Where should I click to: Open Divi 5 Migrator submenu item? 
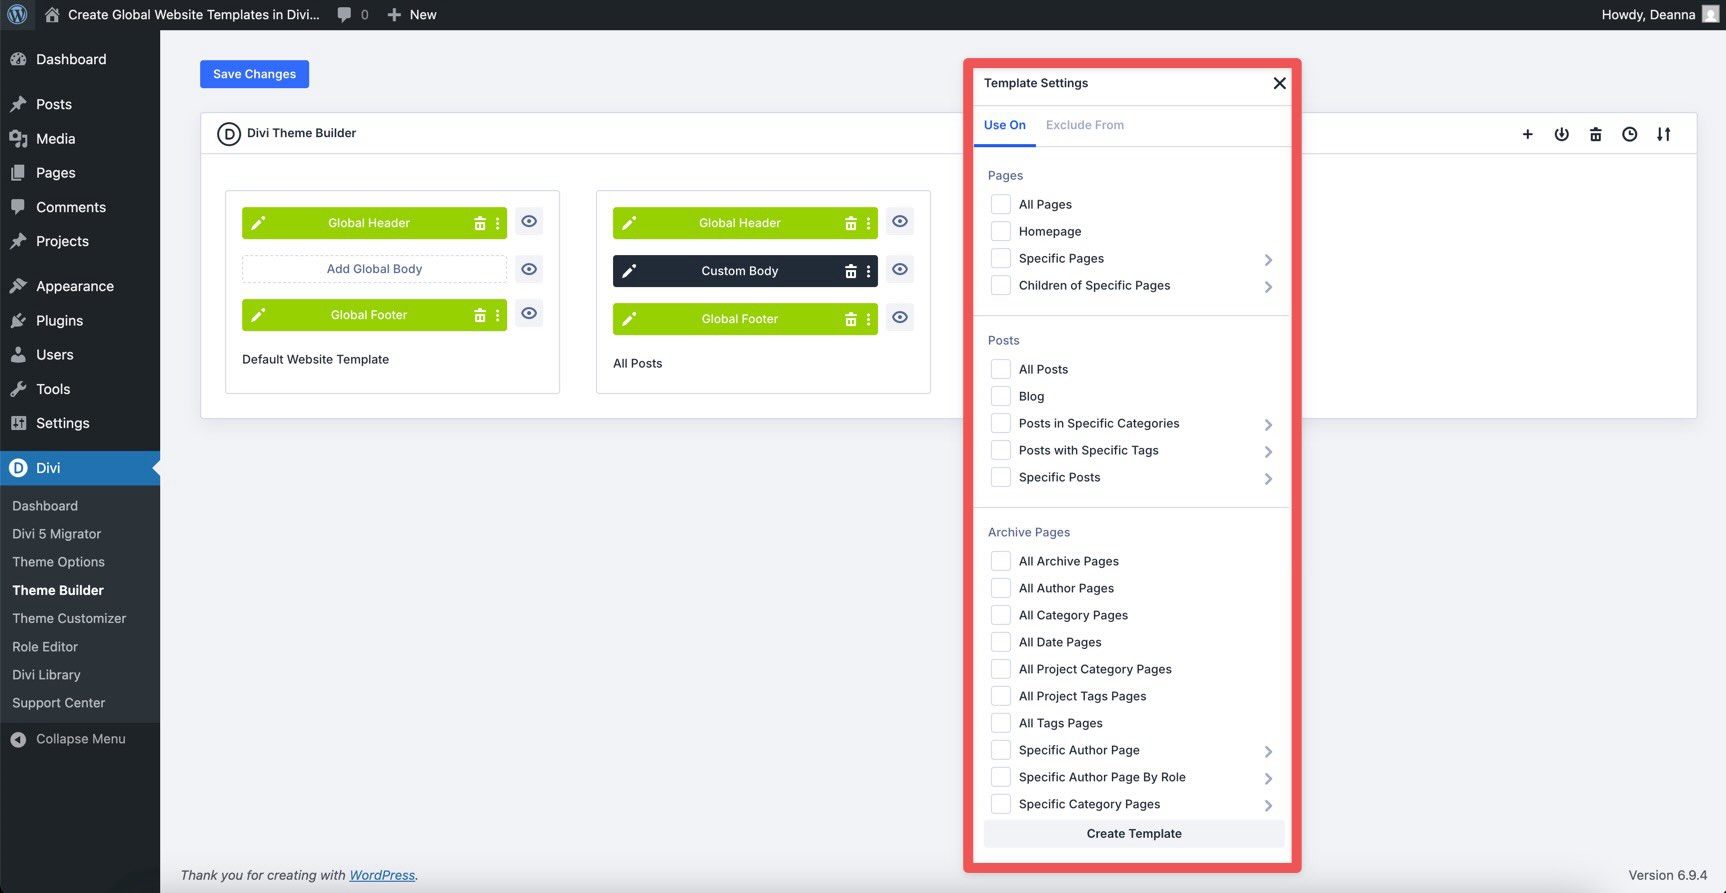[56, 534]
